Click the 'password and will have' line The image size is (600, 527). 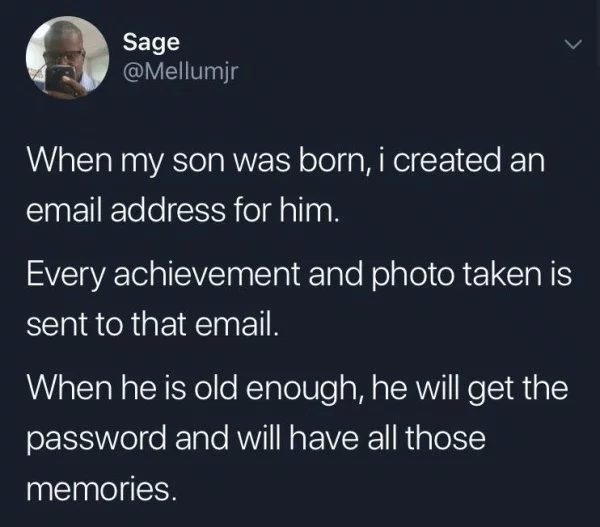point(256,438)
